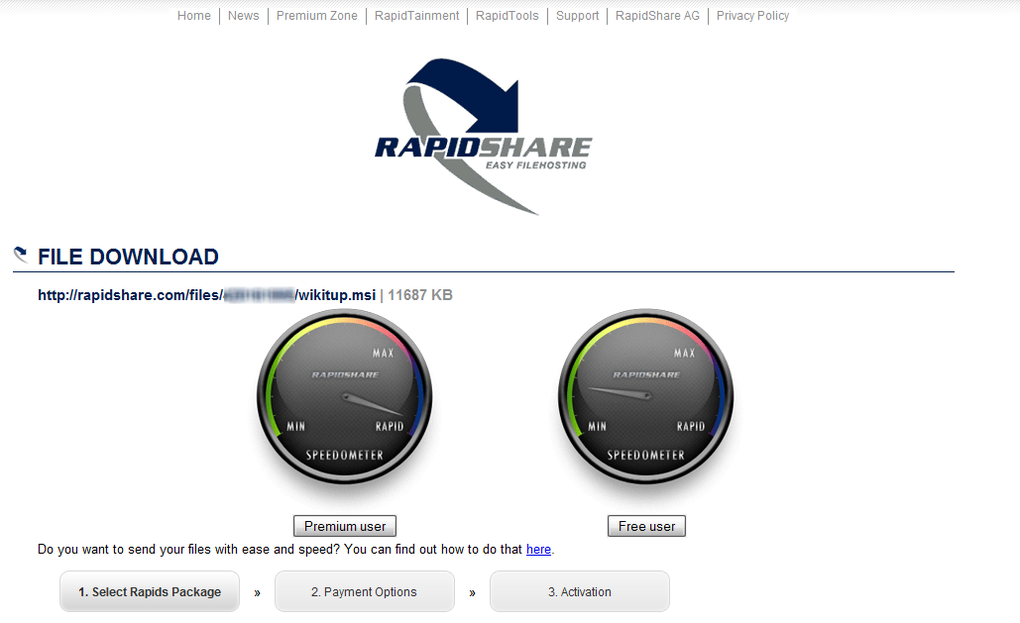
Task: Open the Support page
Action: (577, 16)
